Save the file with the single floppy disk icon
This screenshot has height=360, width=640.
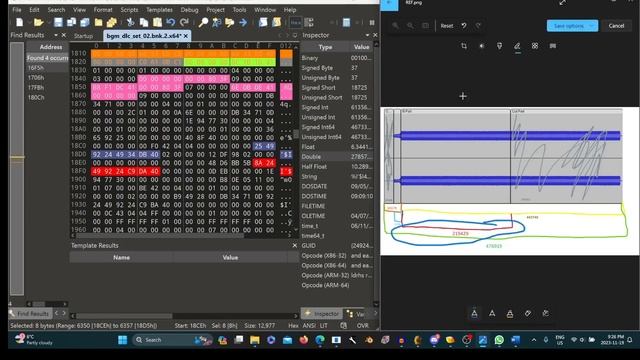pos(58,22)
